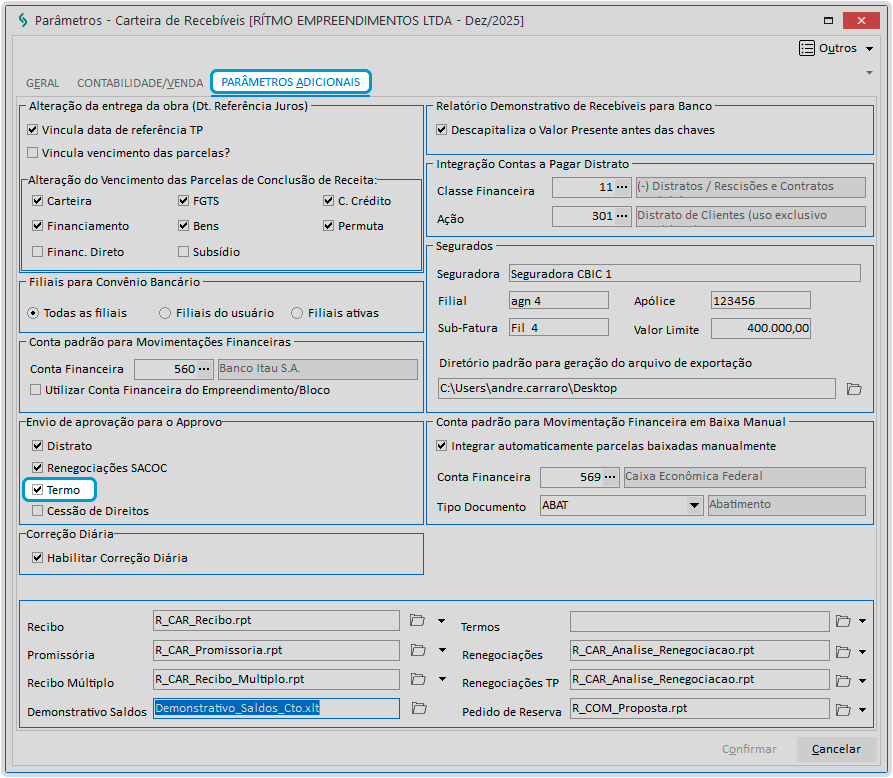This screenshot has width=893, height=778.
Task: Open lookup for Ação 301
Action: click(622, 216)
